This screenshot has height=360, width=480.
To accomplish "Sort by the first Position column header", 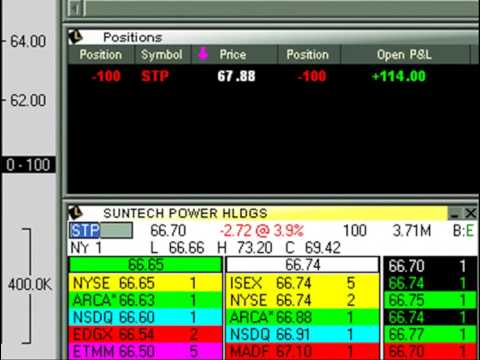I will [101, 55].
